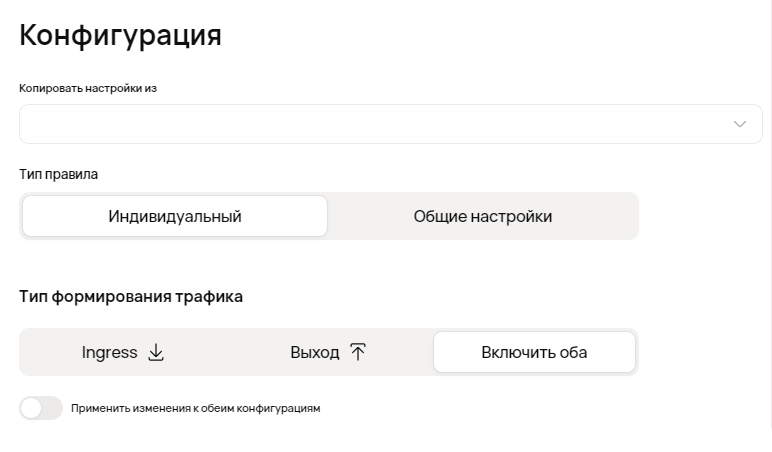This screenshot has height=452, width=772.
Task: Click the "Конфигурация" page heading
Action: click(120, 35)
